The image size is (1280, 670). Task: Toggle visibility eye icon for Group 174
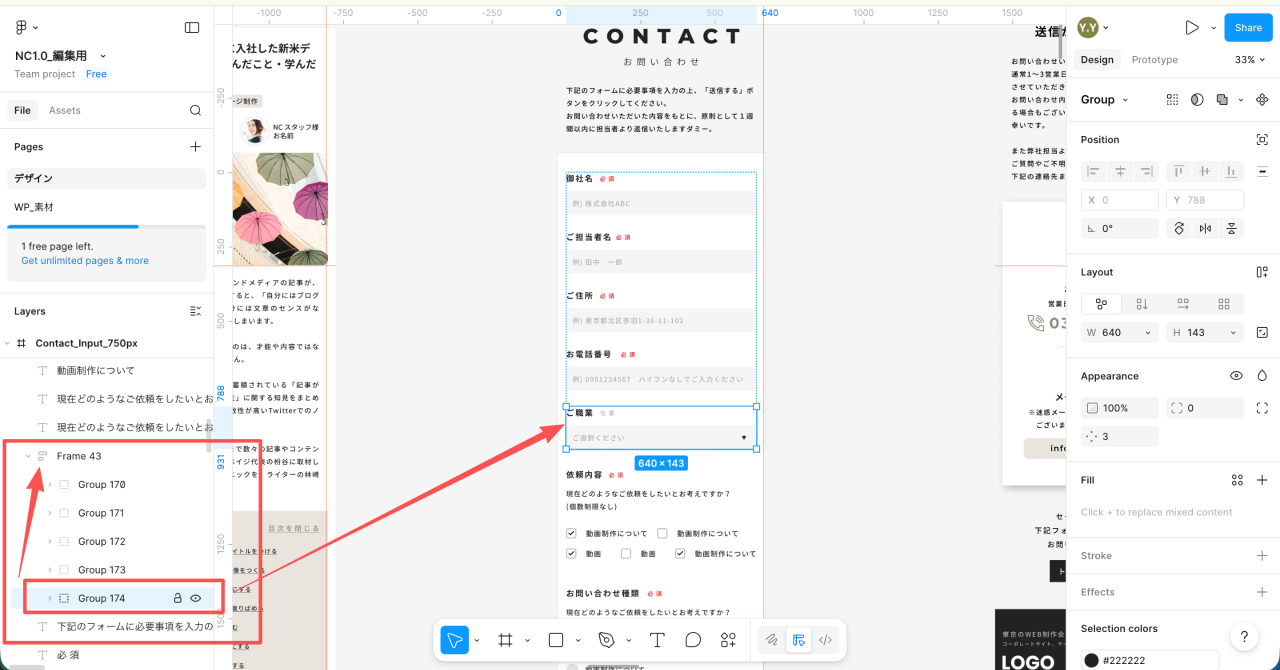[x=196, y=598]
